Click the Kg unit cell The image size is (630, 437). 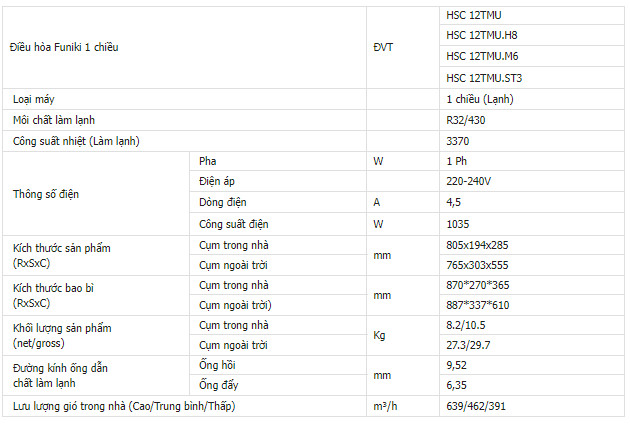[x=380, y=335]
